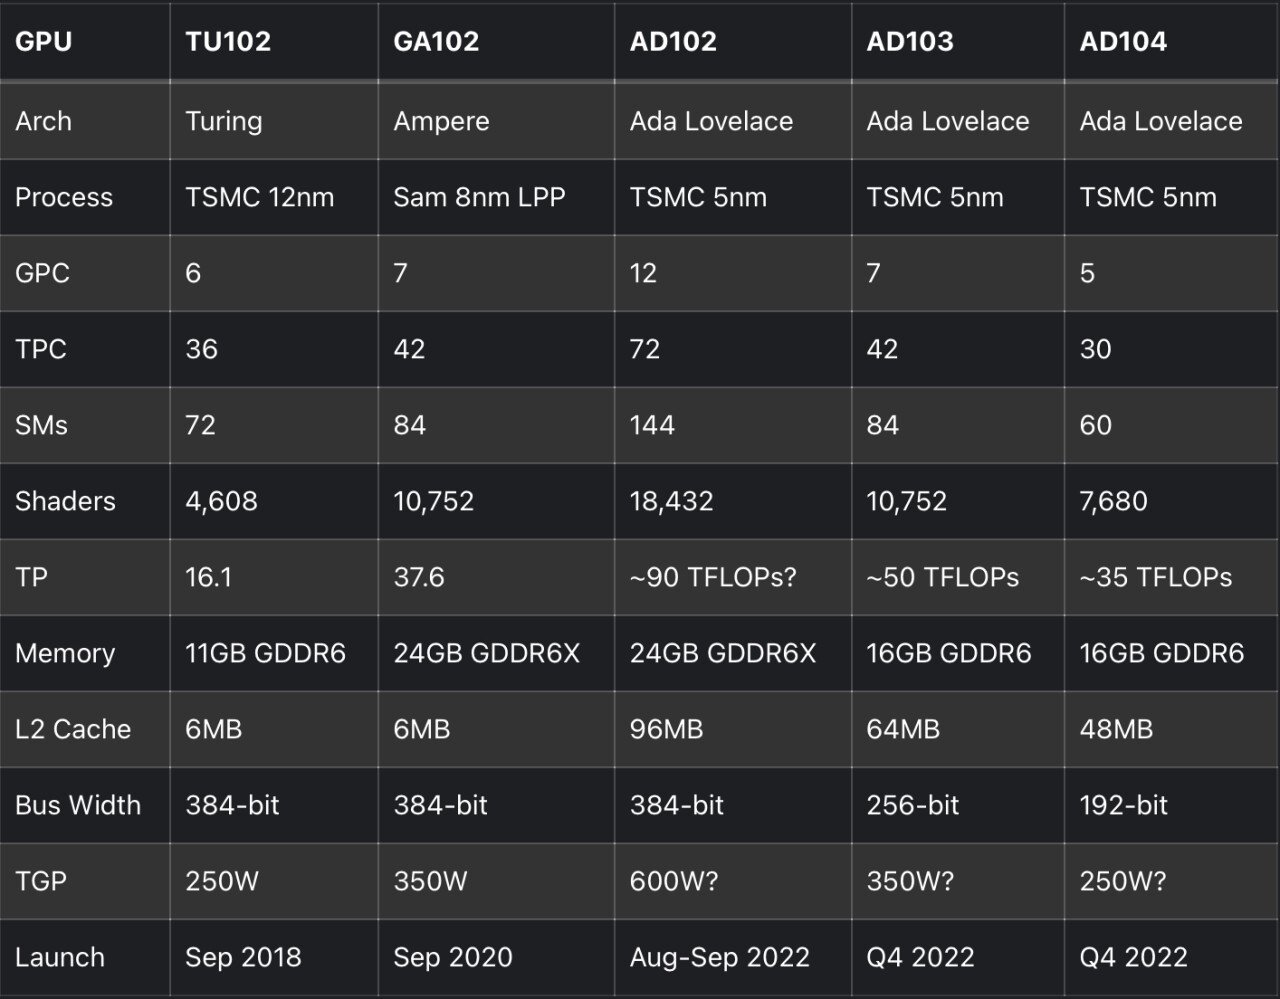
Task: Select the TSMC 12nm process cell
Action: pyautogui.click(x=259, y=197)
